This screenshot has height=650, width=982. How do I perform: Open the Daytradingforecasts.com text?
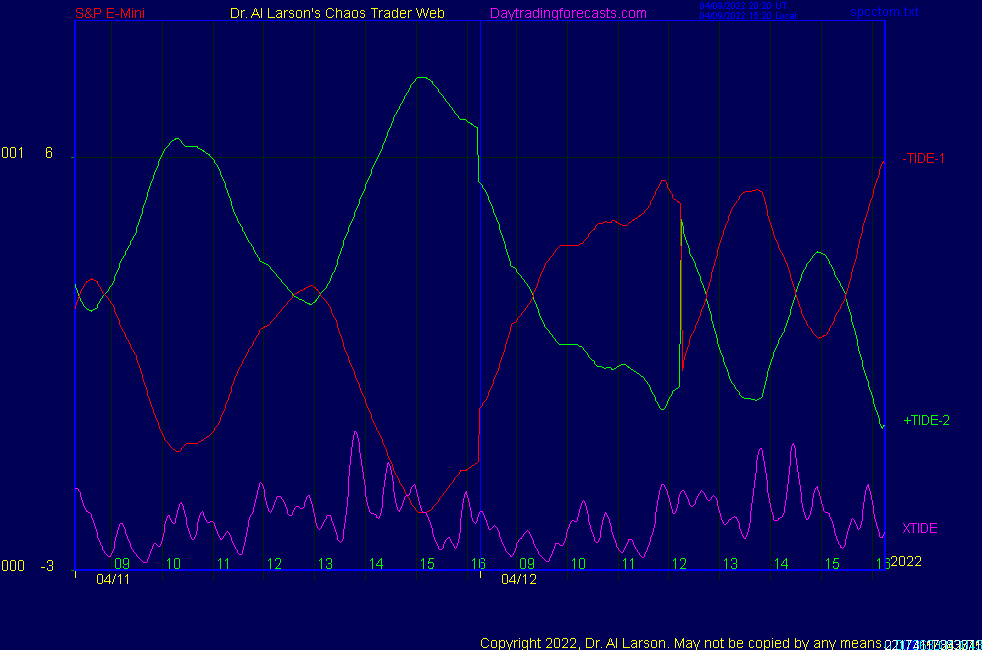[568, 13]
